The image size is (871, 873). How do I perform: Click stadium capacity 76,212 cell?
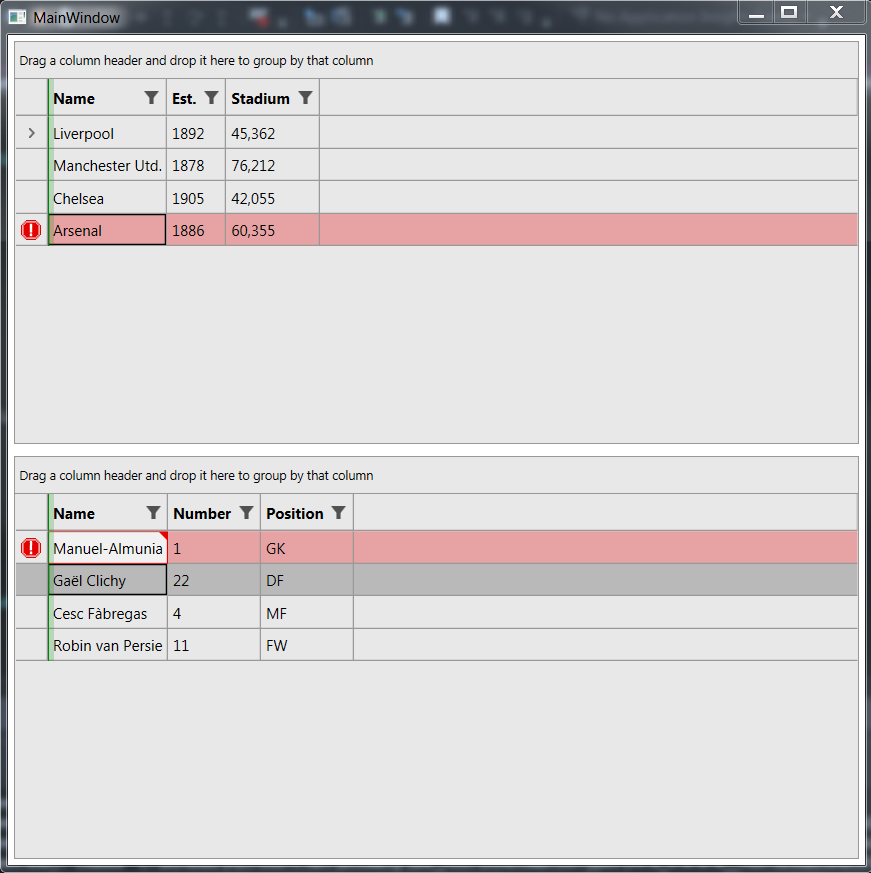[272, 165]
